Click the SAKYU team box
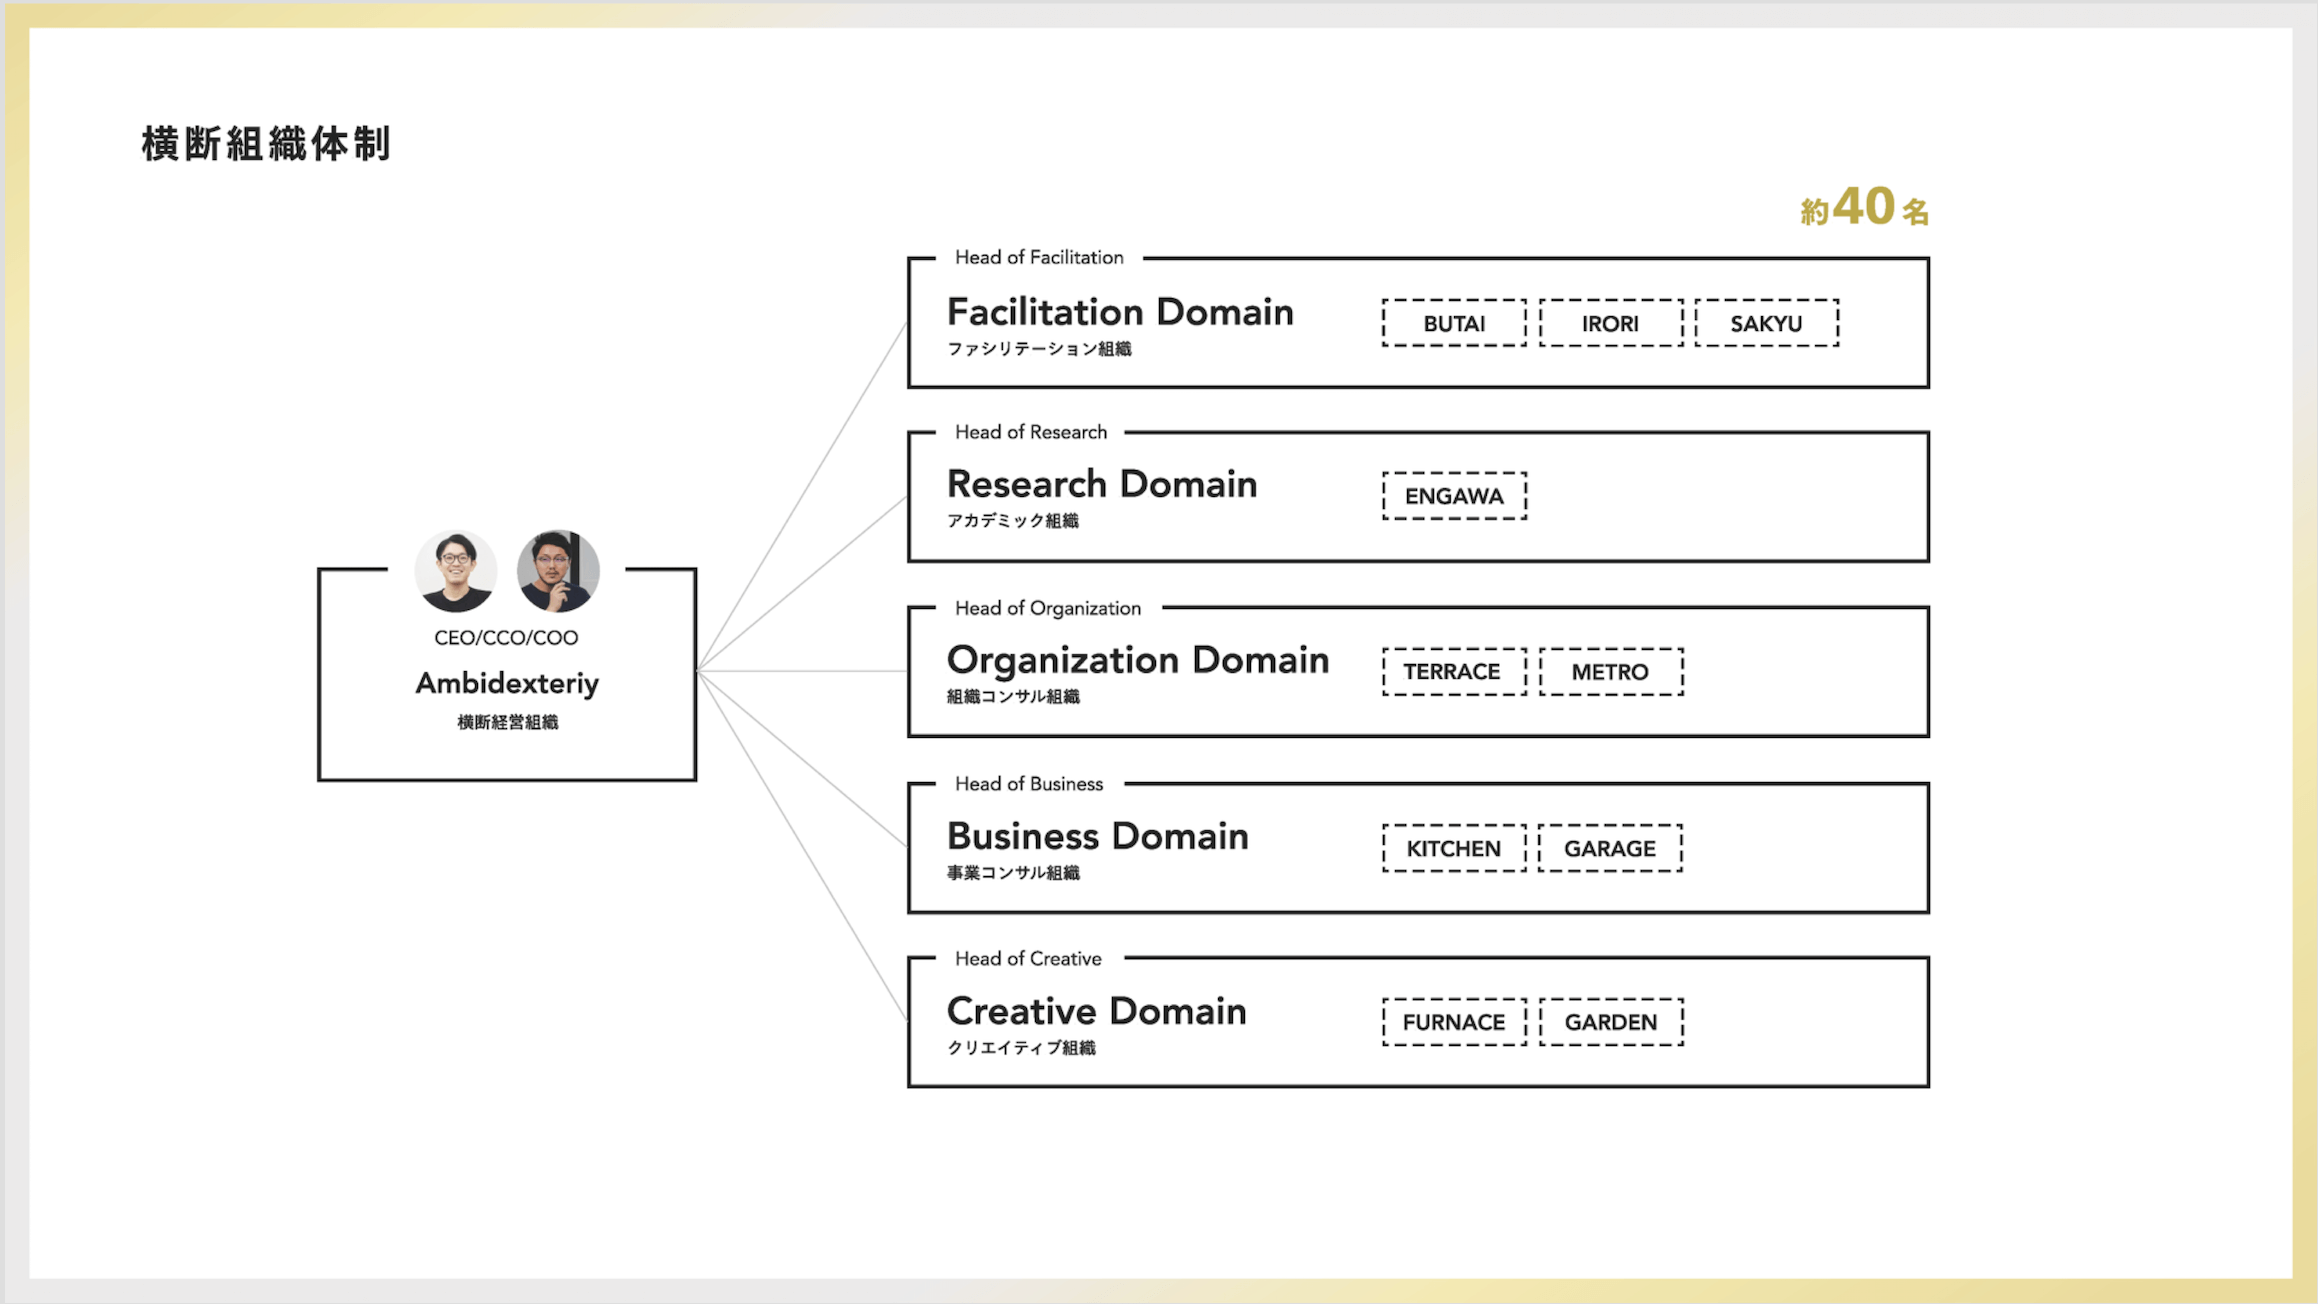Image resolution: width=2318 pixels, height=1304 pixels. coord(1766,323)
